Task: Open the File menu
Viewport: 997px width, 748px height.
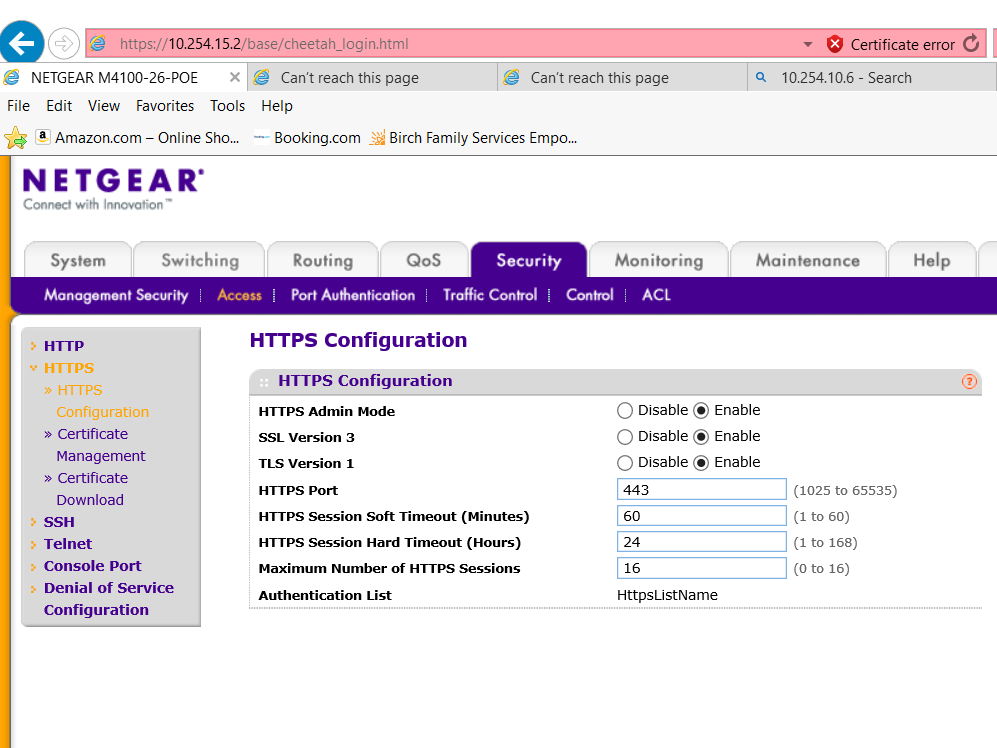Action: click(x=18, y=106)
